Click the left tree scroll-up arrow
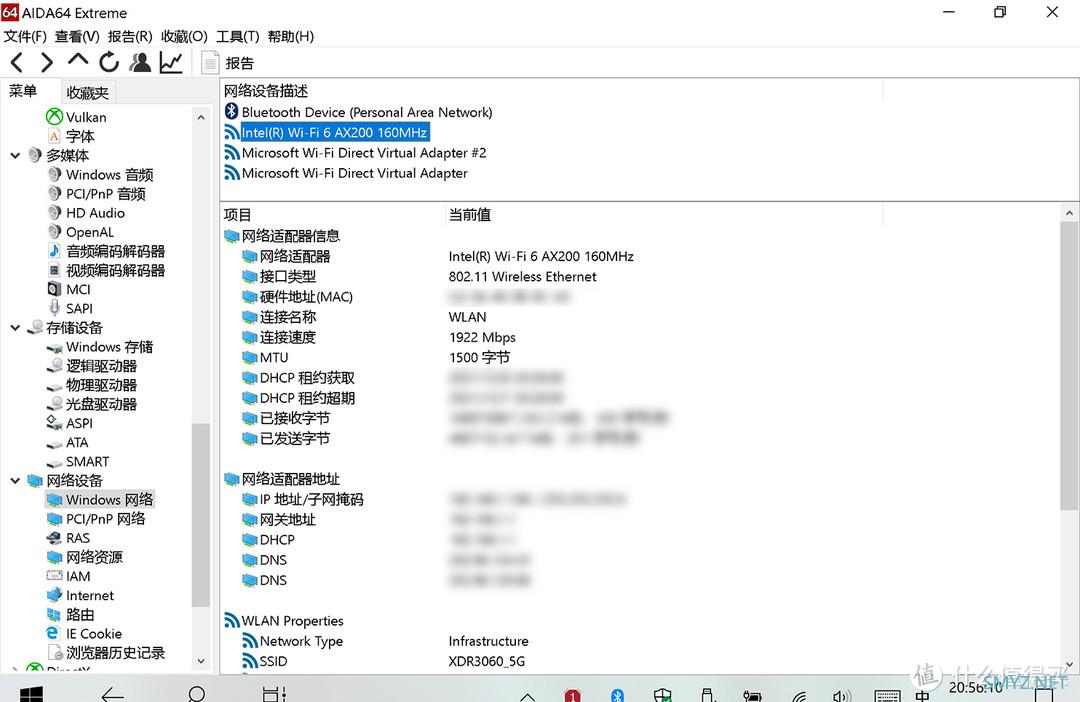Screen dimensions: 1080x702 click(201, 118)
